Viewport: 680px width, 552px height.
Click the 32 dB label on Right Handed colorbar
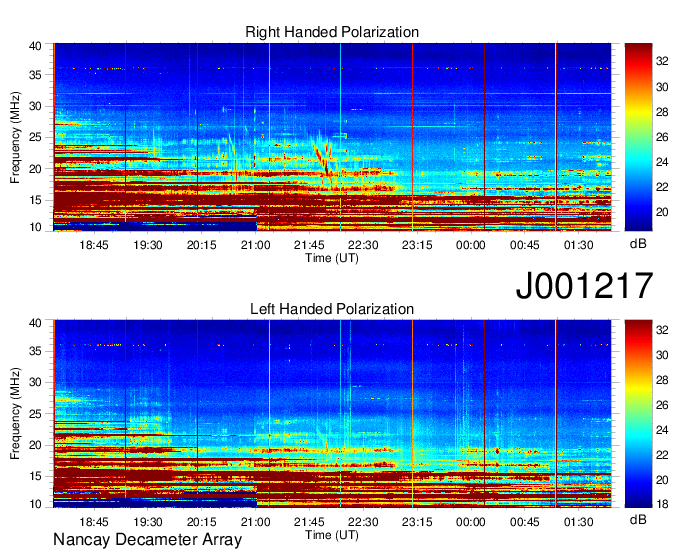(x=662, y=62)
